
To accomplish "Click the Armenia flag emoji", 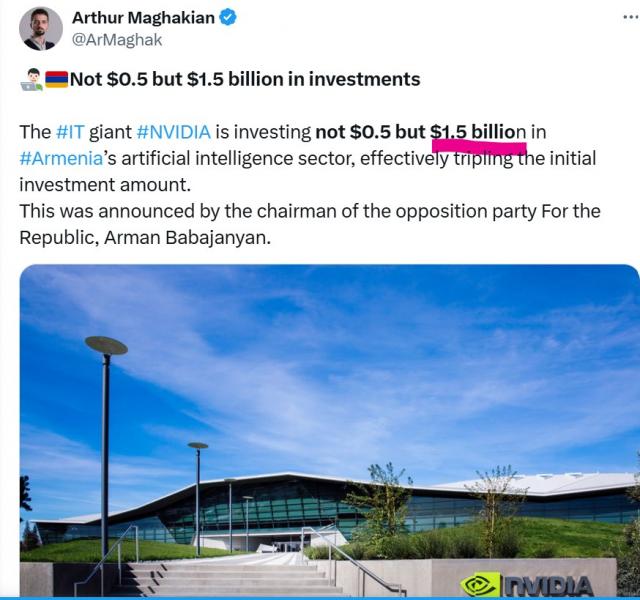I will (x=57, y=80).
